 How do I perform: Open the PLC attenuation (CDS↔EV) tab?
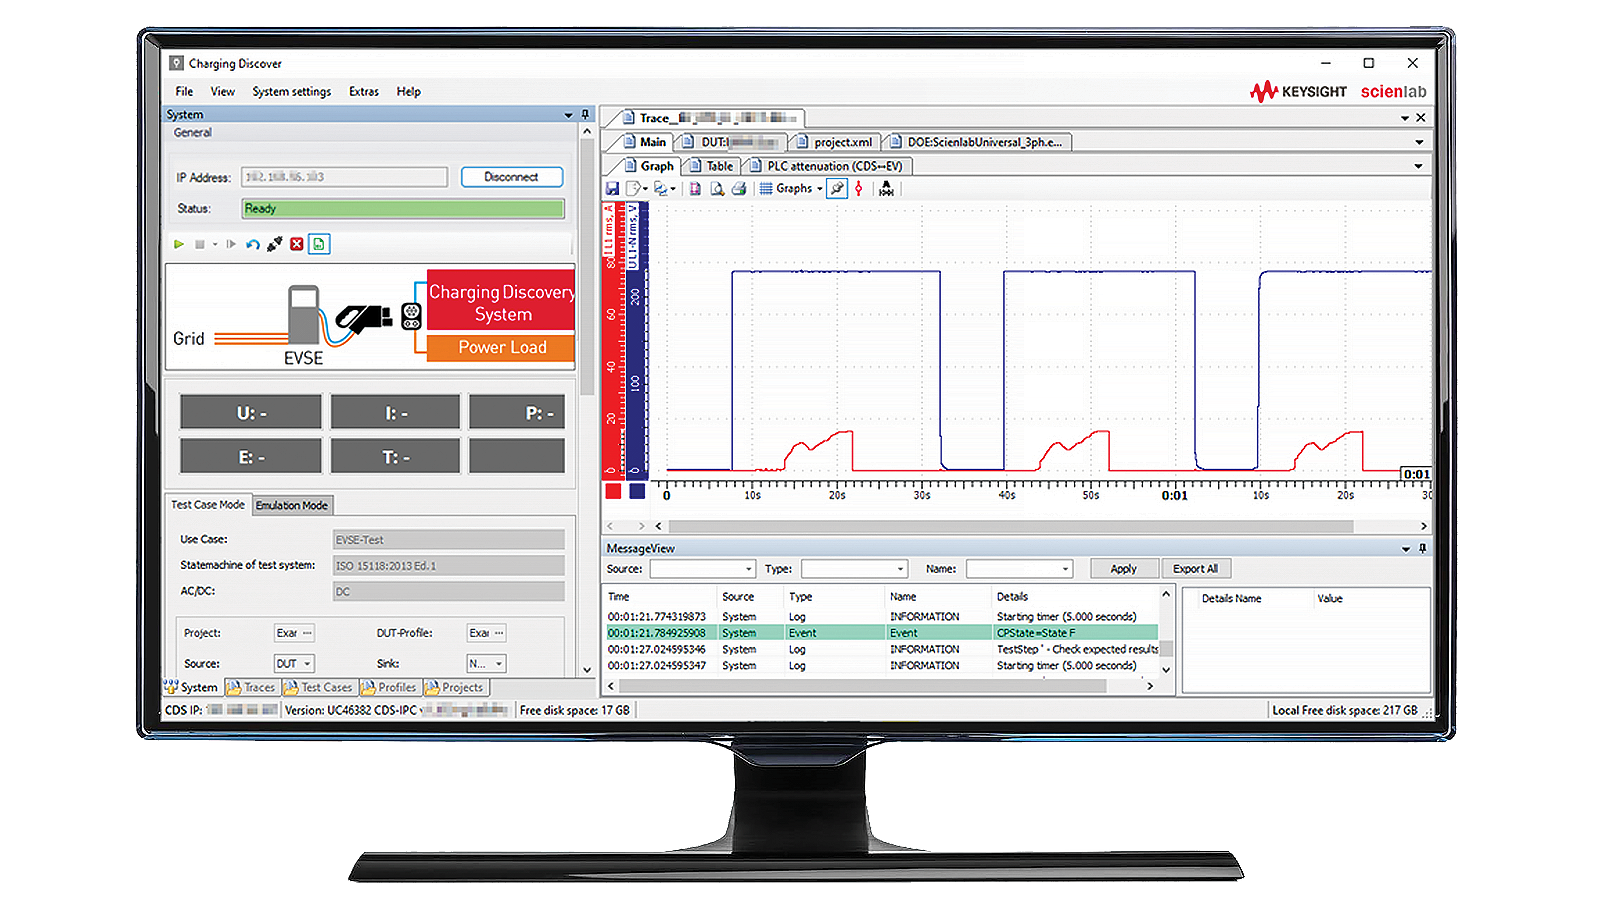point(827,166)
